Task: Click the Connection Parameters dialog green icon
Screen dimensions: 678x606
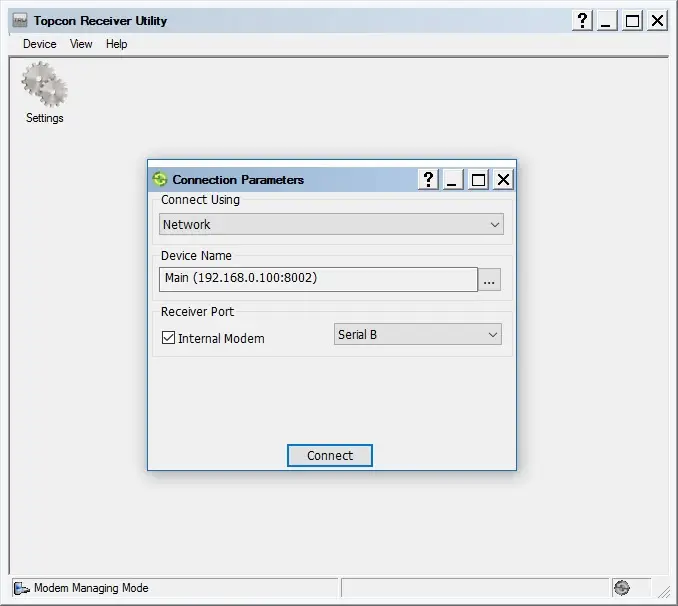Action: click(160, 179)
